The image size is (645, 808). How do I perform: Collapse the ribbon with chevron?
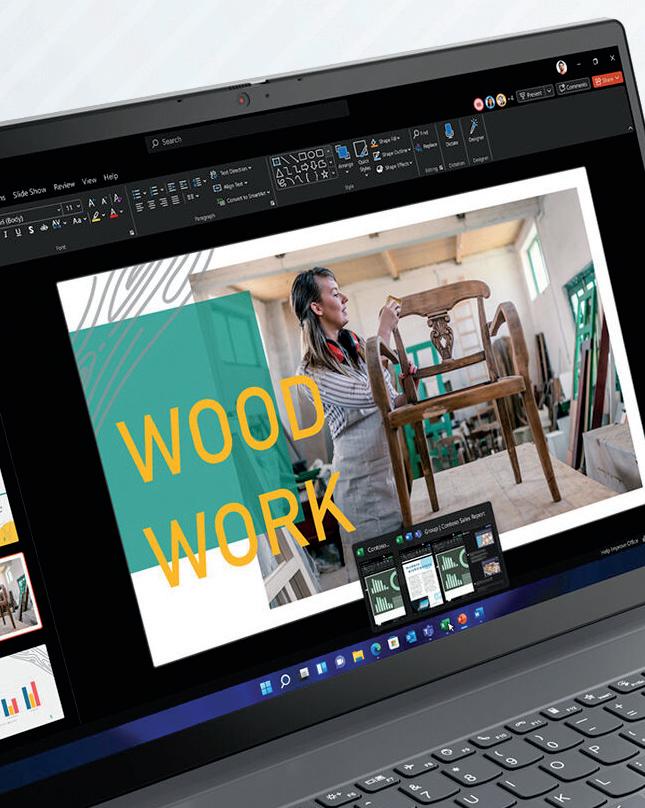[631, 128]
